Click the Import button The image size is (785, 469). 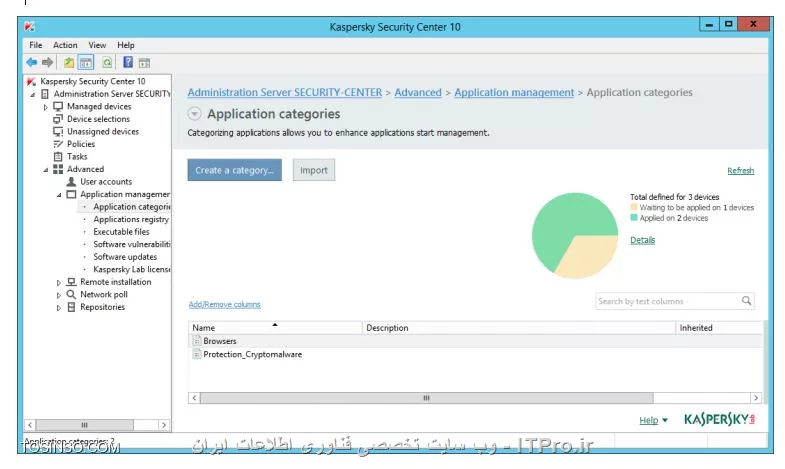click(314, 170)
